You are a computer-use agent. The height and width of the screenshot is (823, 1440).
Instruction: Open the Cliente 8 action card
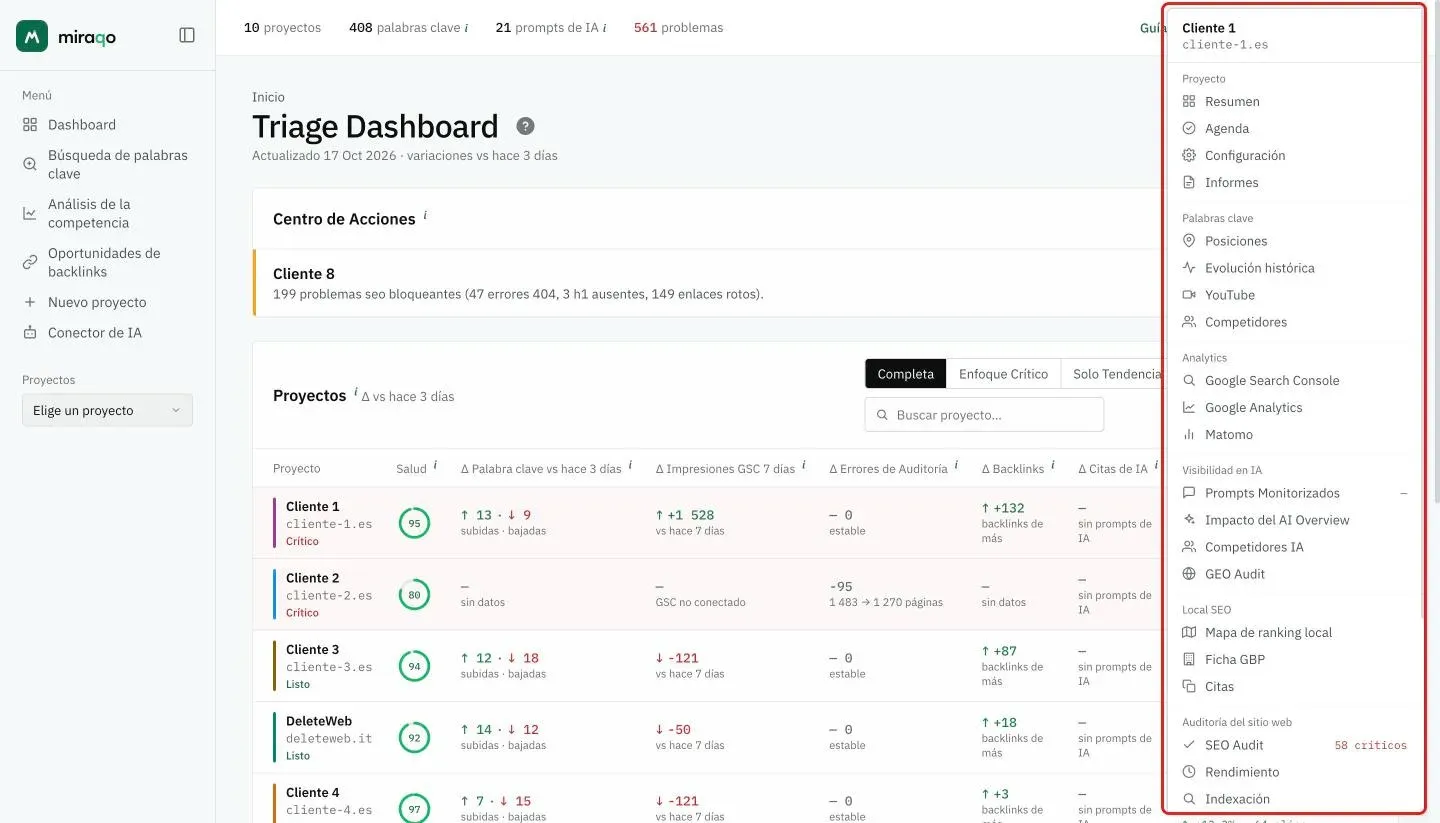[x=710, y=283]
